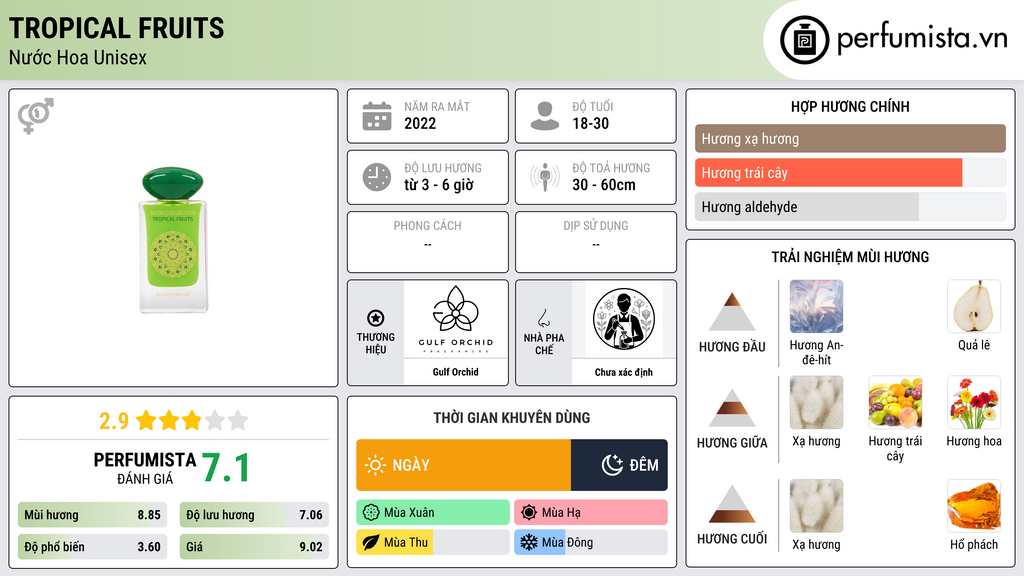Click the TROPICAL FRUITS title
The width and height of the screenshot is (1024, 576).
116,29
